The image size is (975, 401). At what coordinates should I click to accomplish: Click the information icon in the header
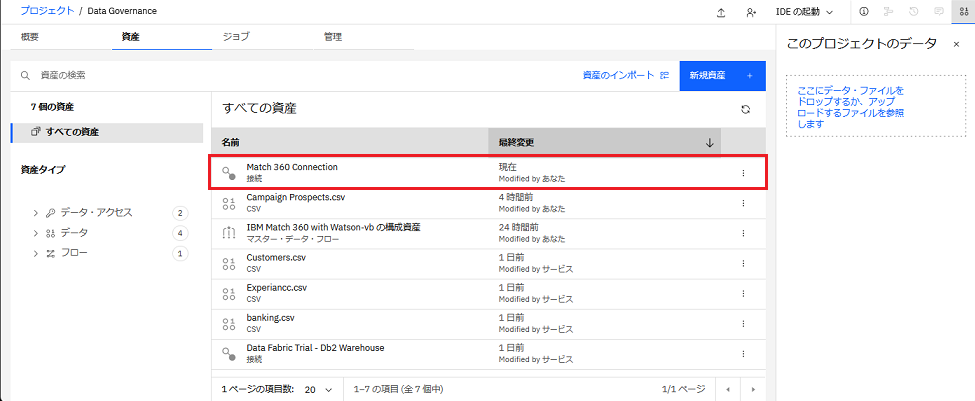click(x=863, y=11)
